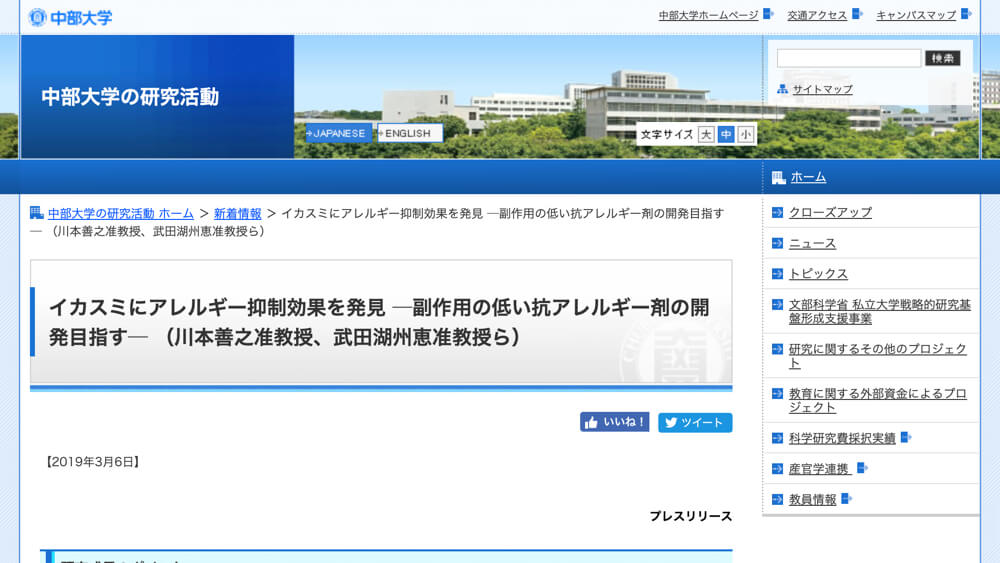This screenshot has width=1000, height=563.
Task: Click the Twitter tweet button
Action: (x=695, y=423)
